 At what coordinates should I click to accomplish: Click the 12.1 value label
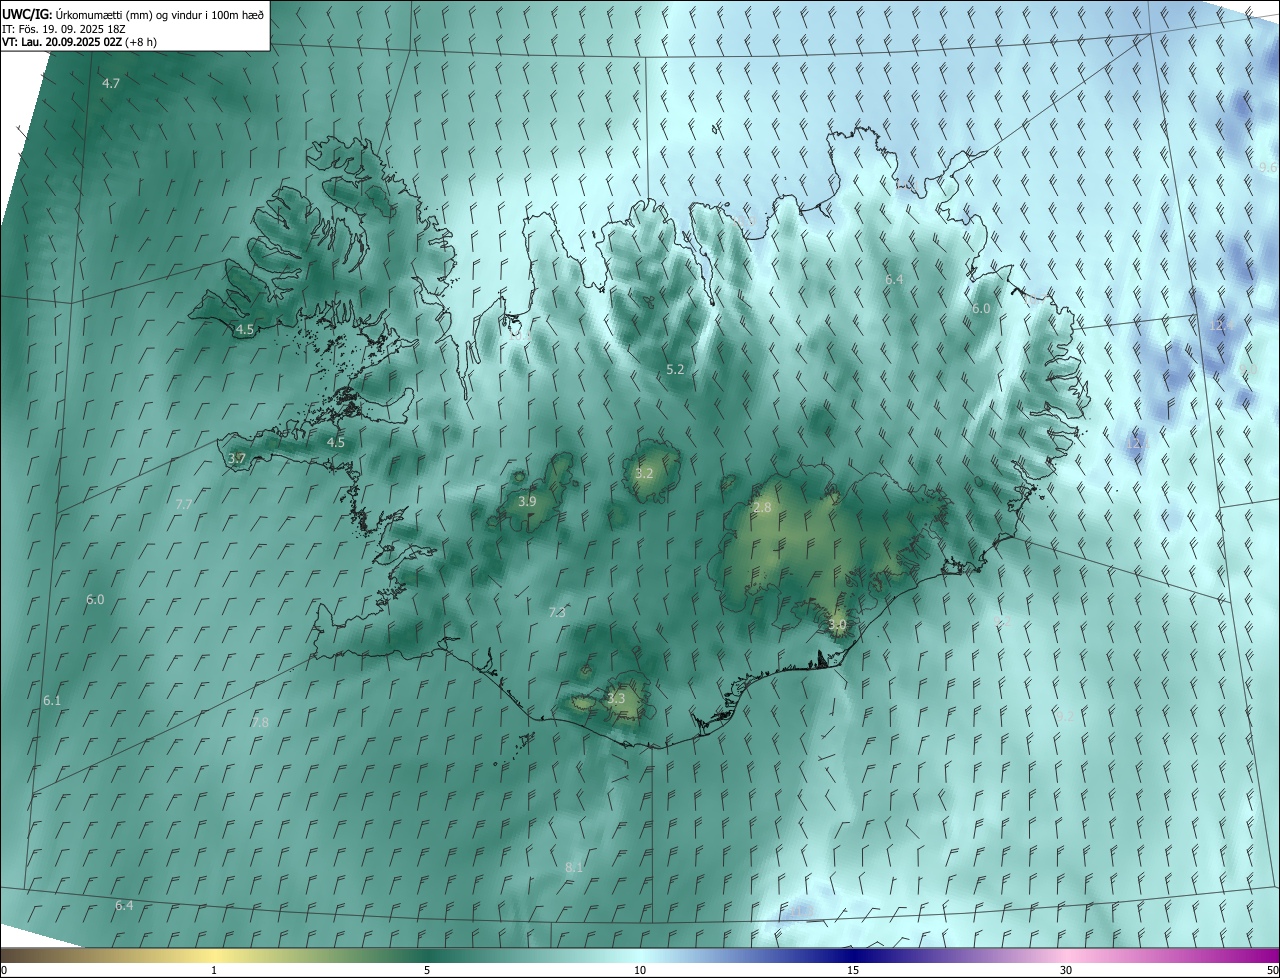click(1138, 442)
